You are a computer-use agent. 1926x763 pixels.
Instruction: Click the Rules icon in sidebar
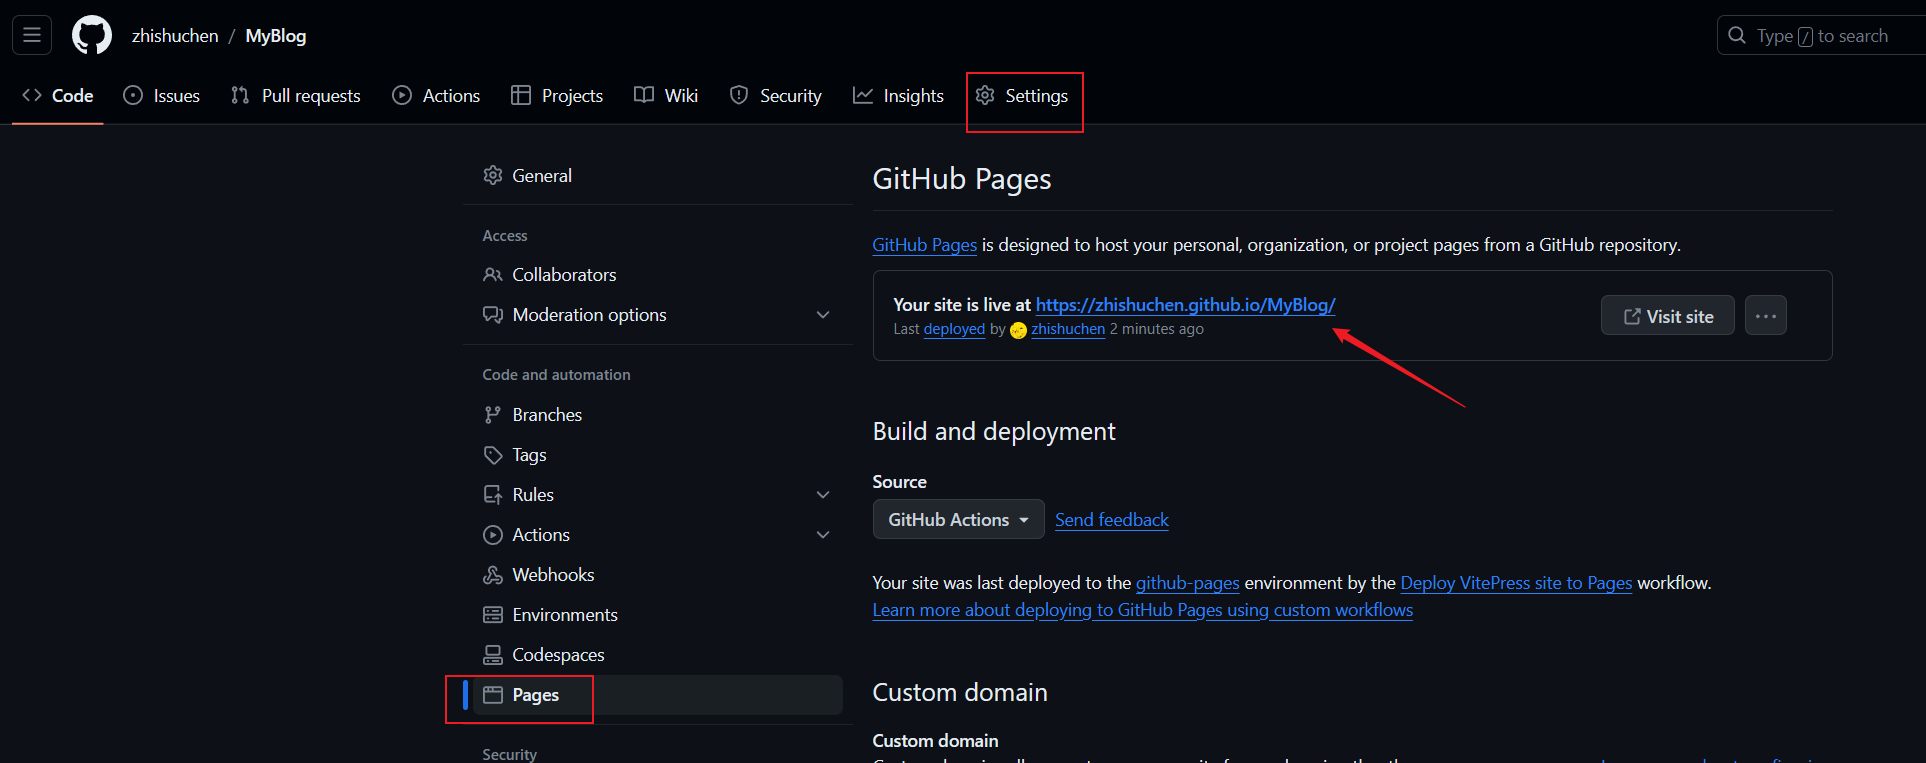coord(493,495)
